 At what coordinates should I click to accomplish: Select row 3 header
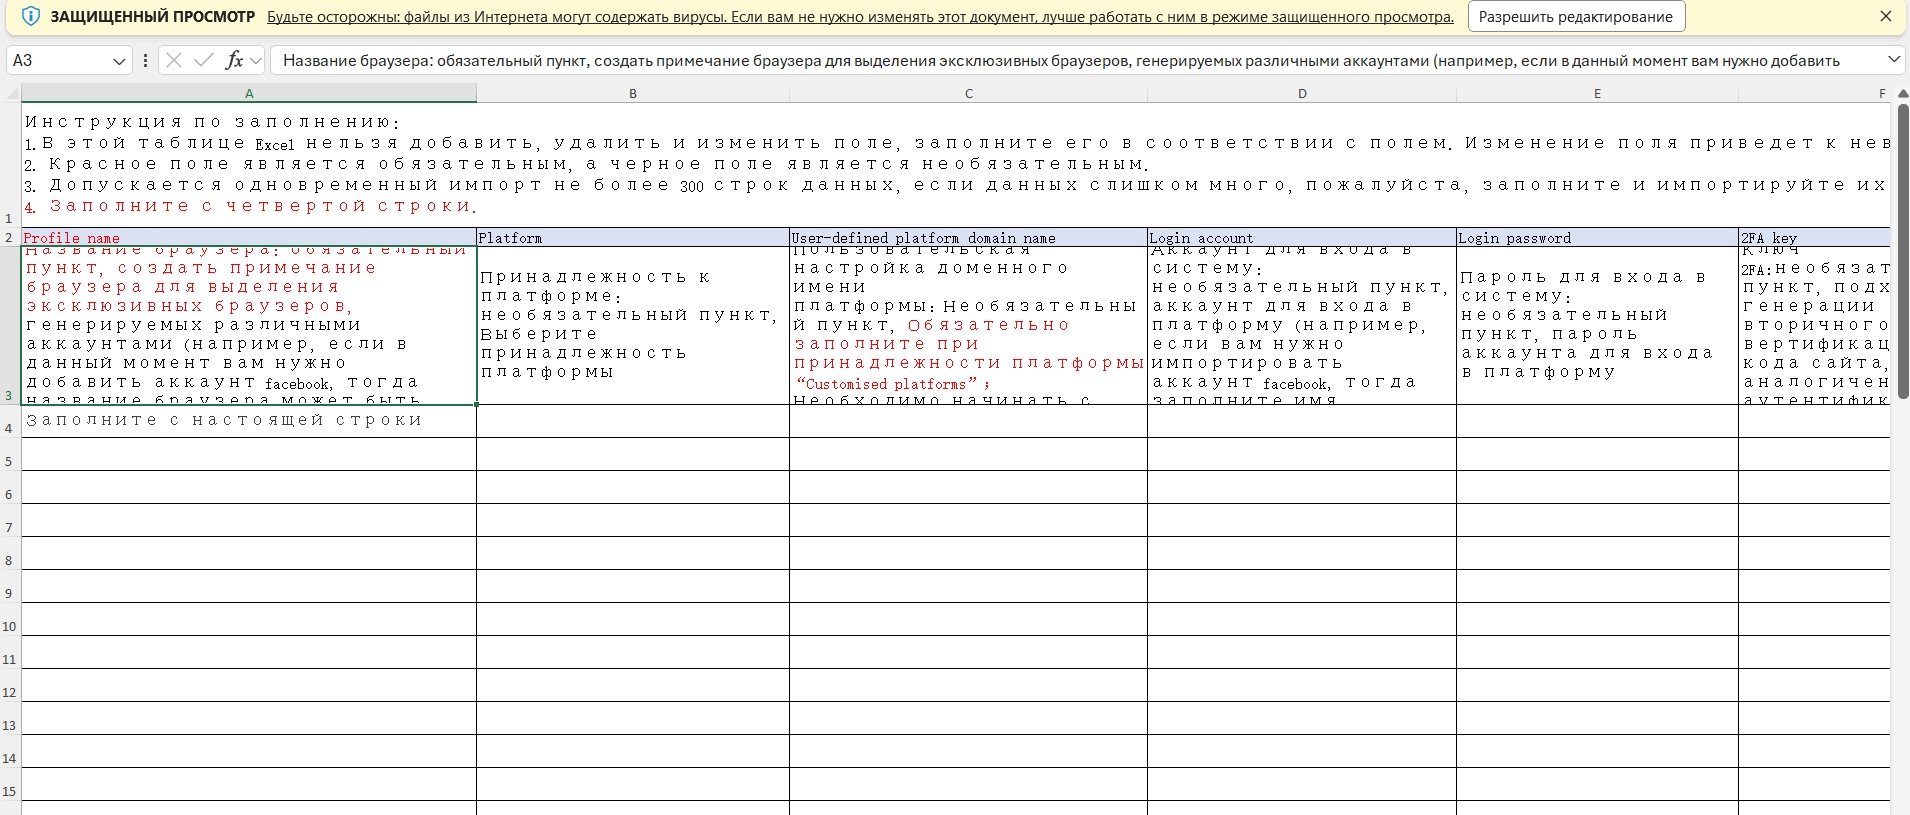(x=10, y=325)
